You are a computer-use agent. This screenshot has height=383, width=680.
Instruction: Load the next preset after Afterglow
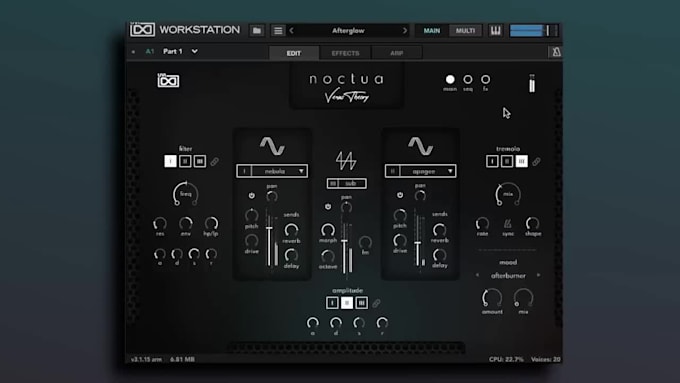click(x=405, y=30)
